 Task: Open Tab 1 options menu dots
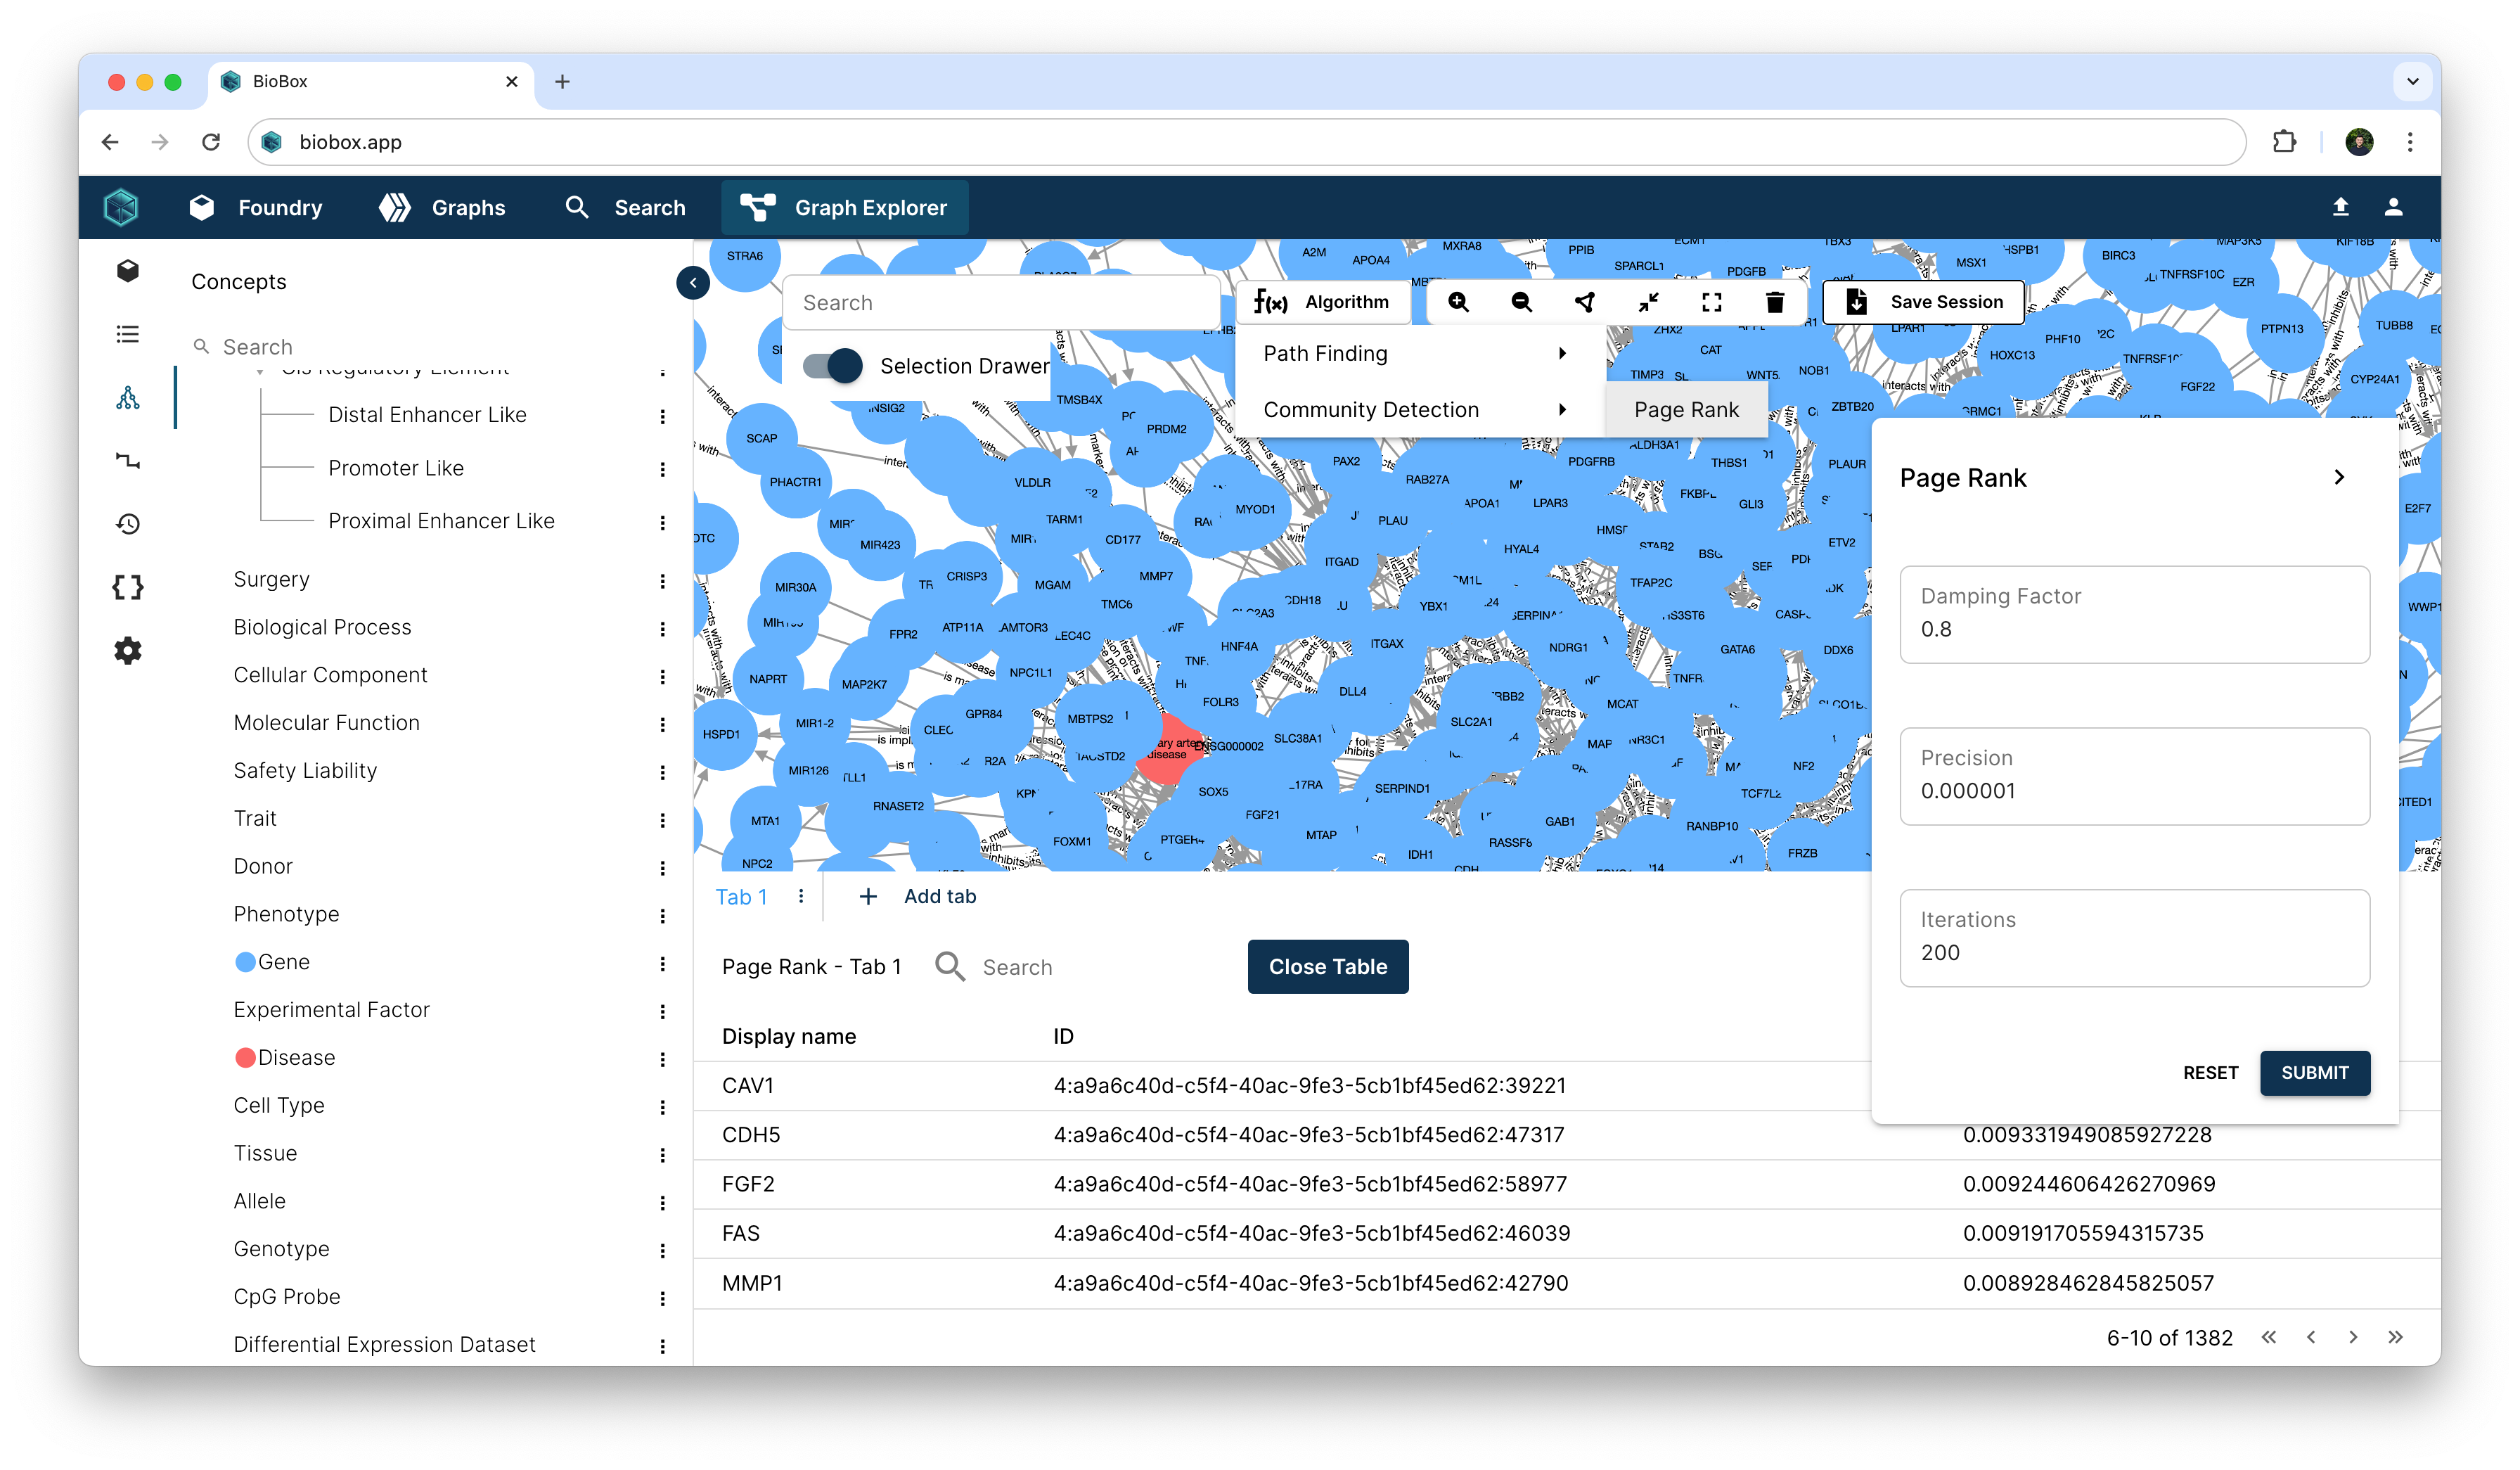tap(801, 897)
